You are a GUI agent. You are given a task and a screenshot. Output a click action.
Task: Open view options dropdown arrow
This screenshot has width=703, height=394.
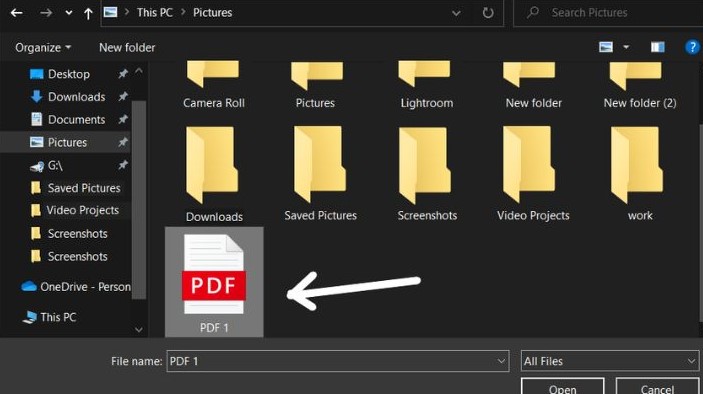(626, 47)
